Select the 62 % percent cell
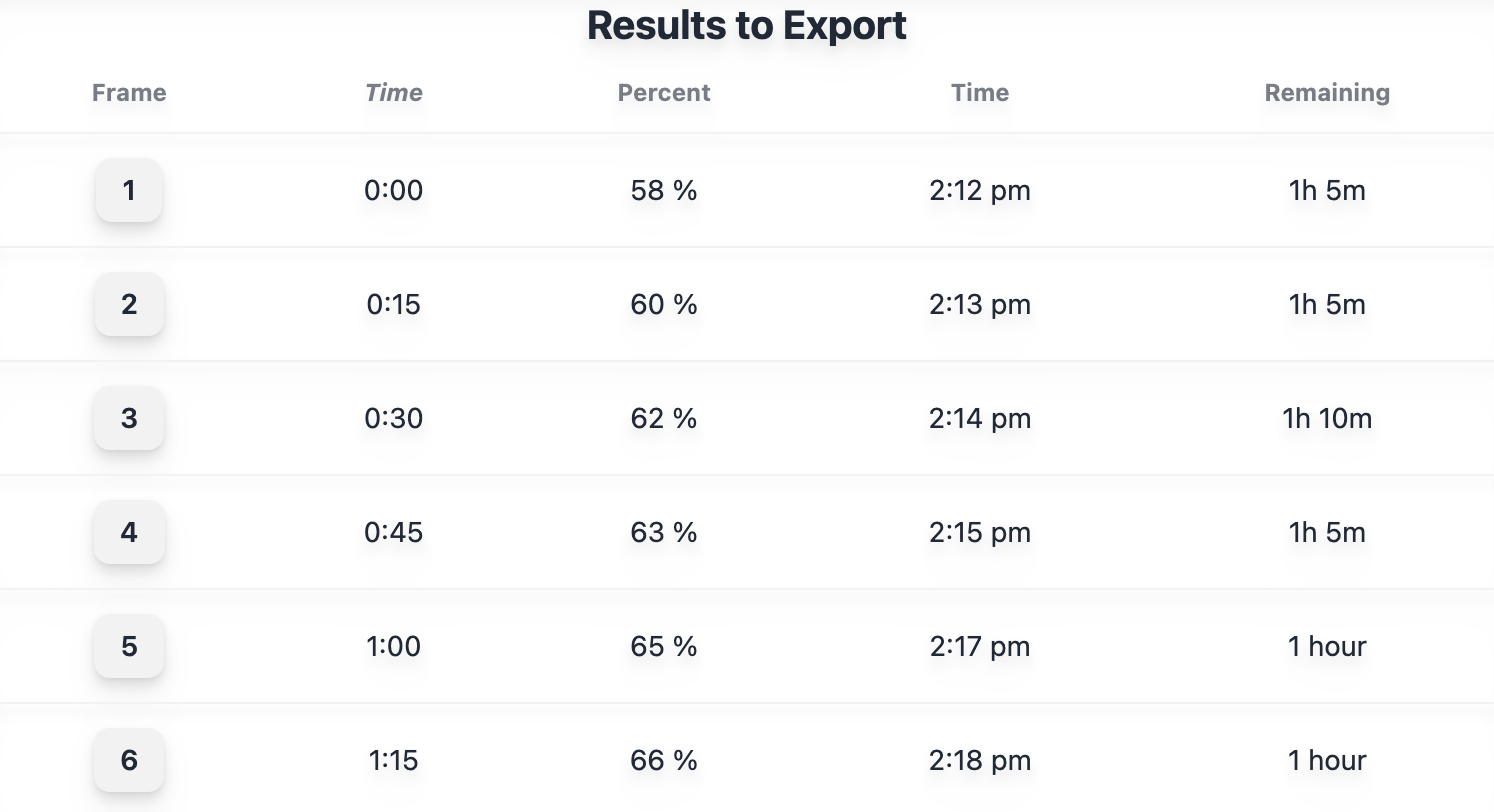1494x812 pixels. (664, 418)
